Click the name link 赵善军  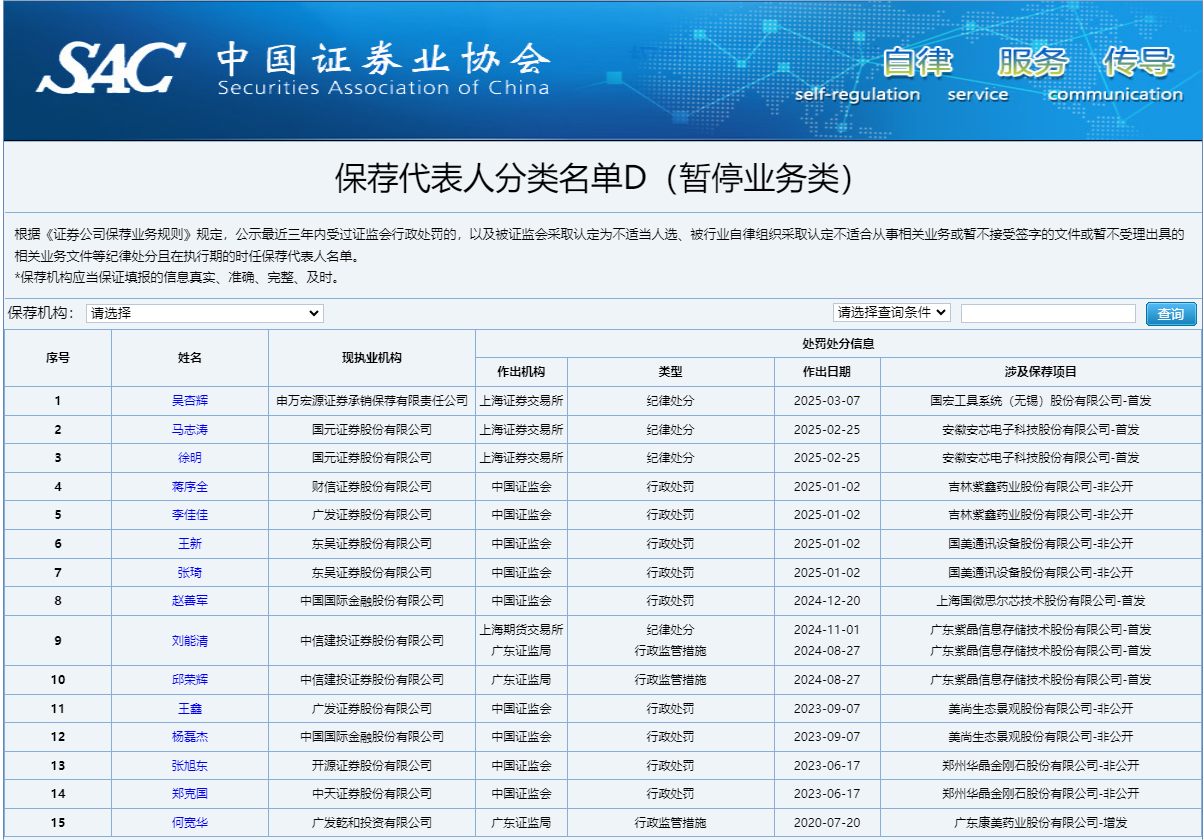[x=190, y=601]
